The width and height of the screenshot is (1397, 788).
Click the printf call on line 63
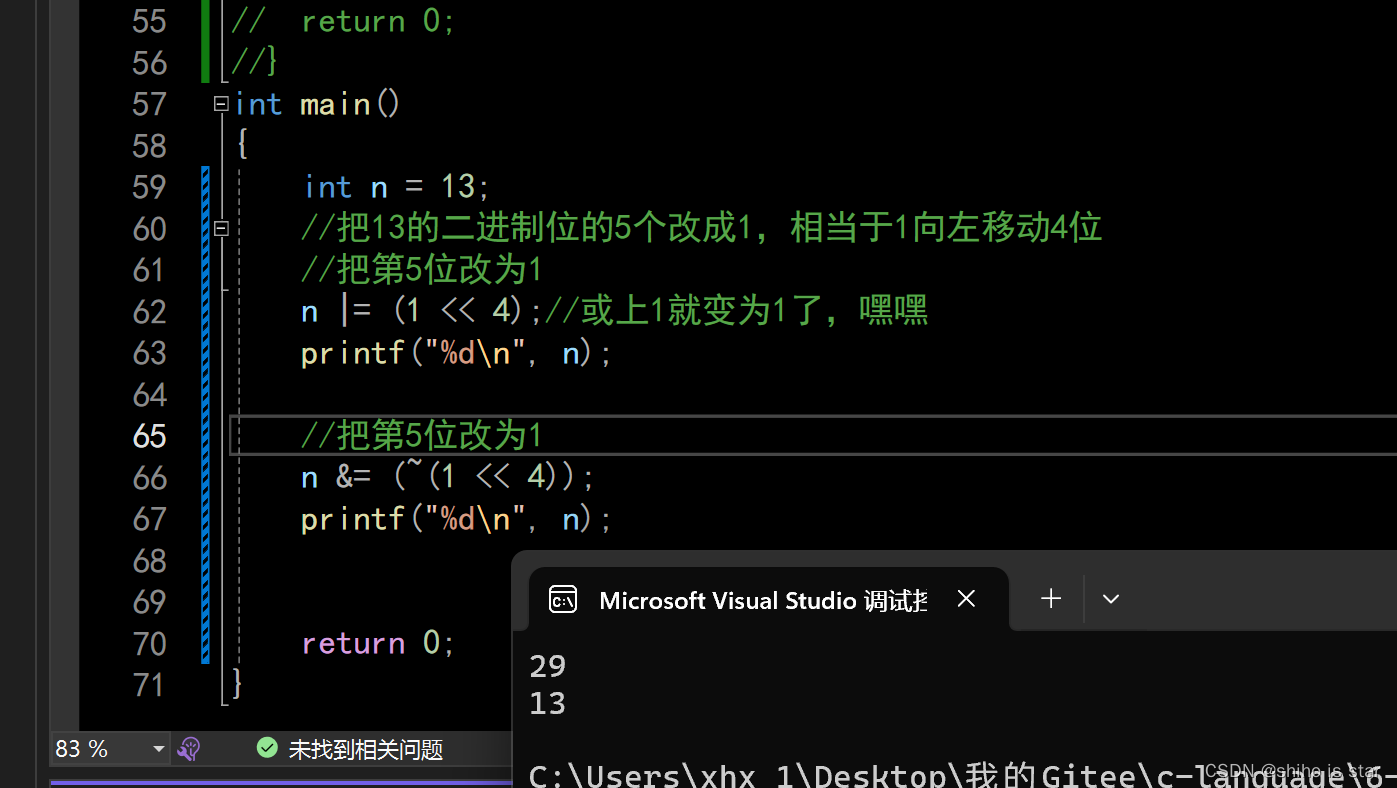456,354
